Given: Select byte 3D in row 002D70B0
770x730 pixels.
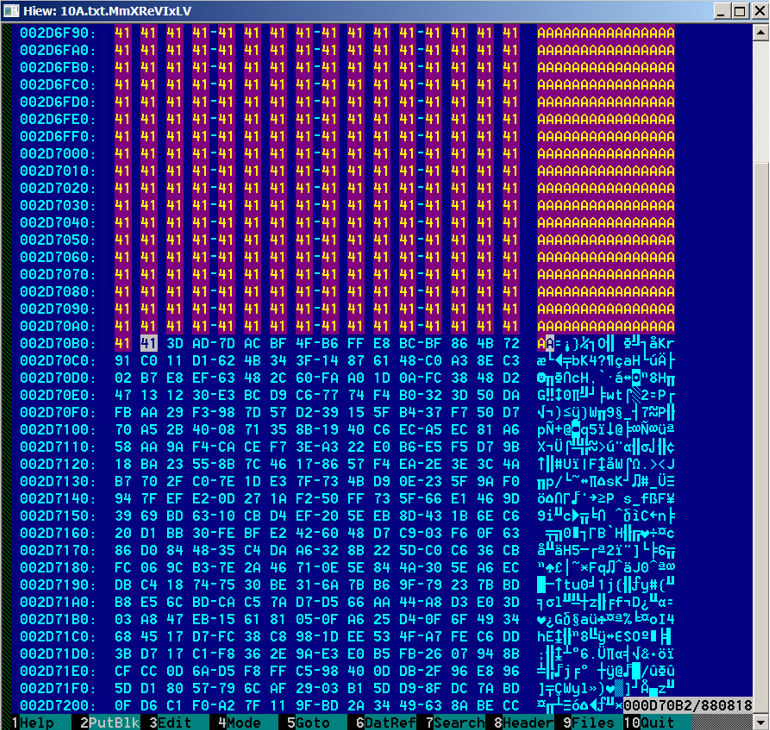Looking at the screenshot, I should pyautogui.click(x=174, y=343).
